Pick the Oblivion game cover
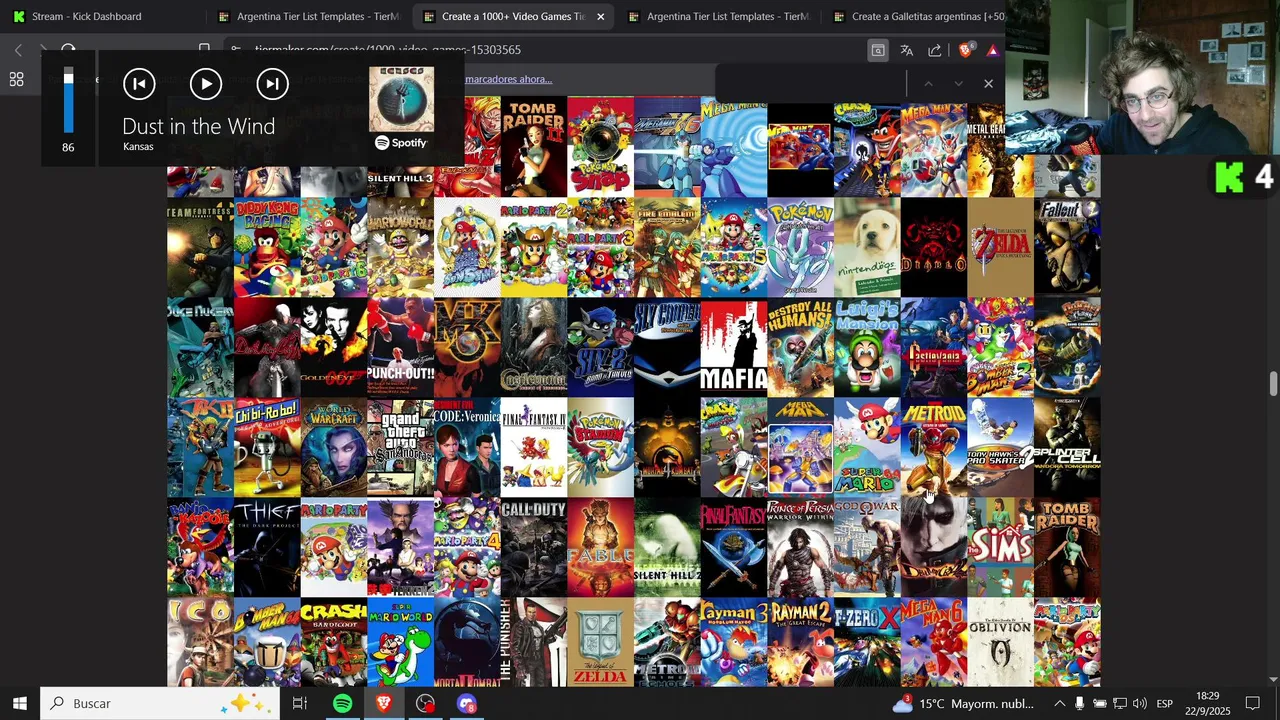1280x720 pixels. 1000,642
